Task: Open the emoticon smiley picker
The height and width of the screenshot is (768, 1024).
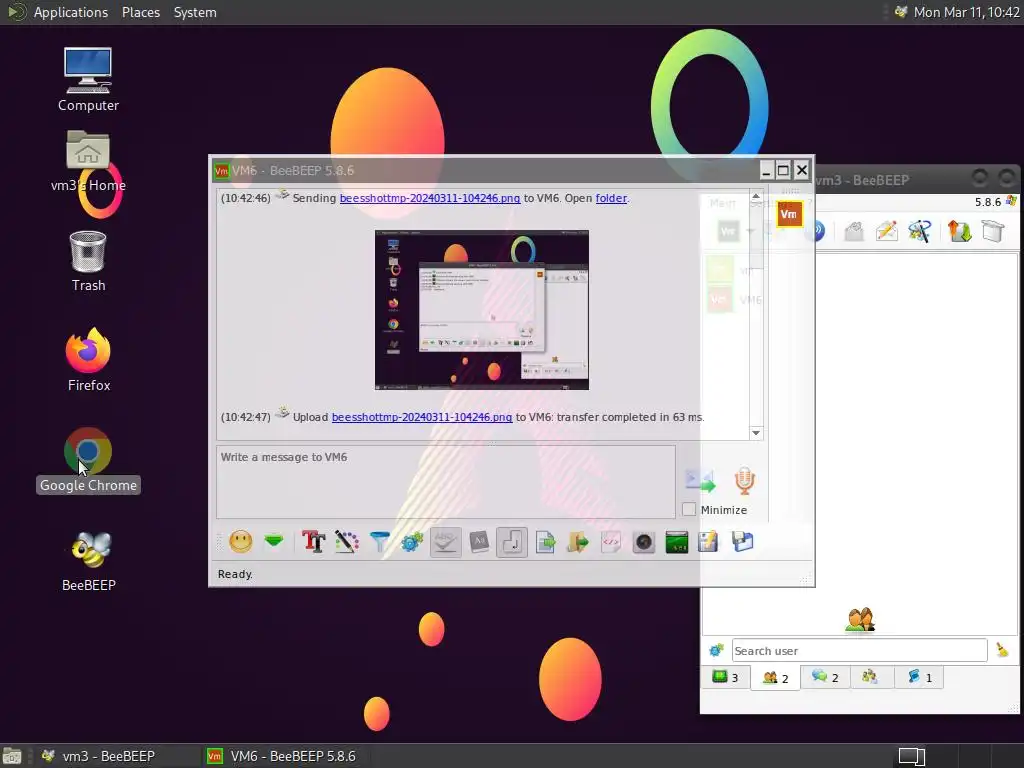Action: [241, 541]
